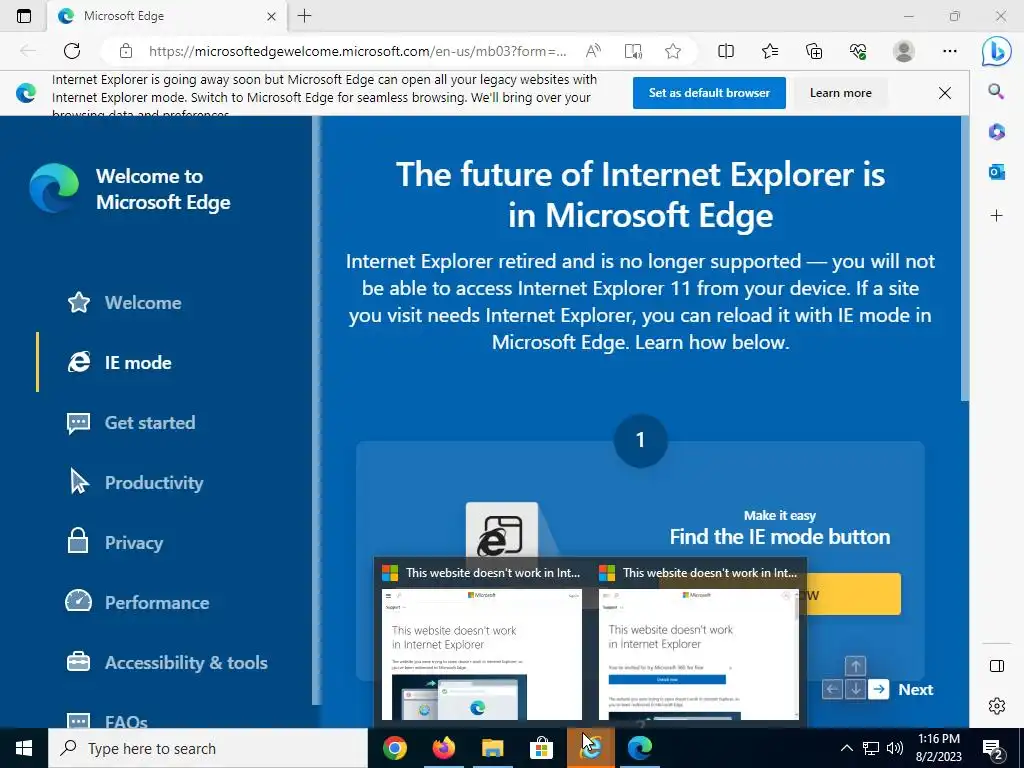This screenshot has height=768, width=1024.
Task: Launch Google Chrome from taskbar
Action: point(394,748)
